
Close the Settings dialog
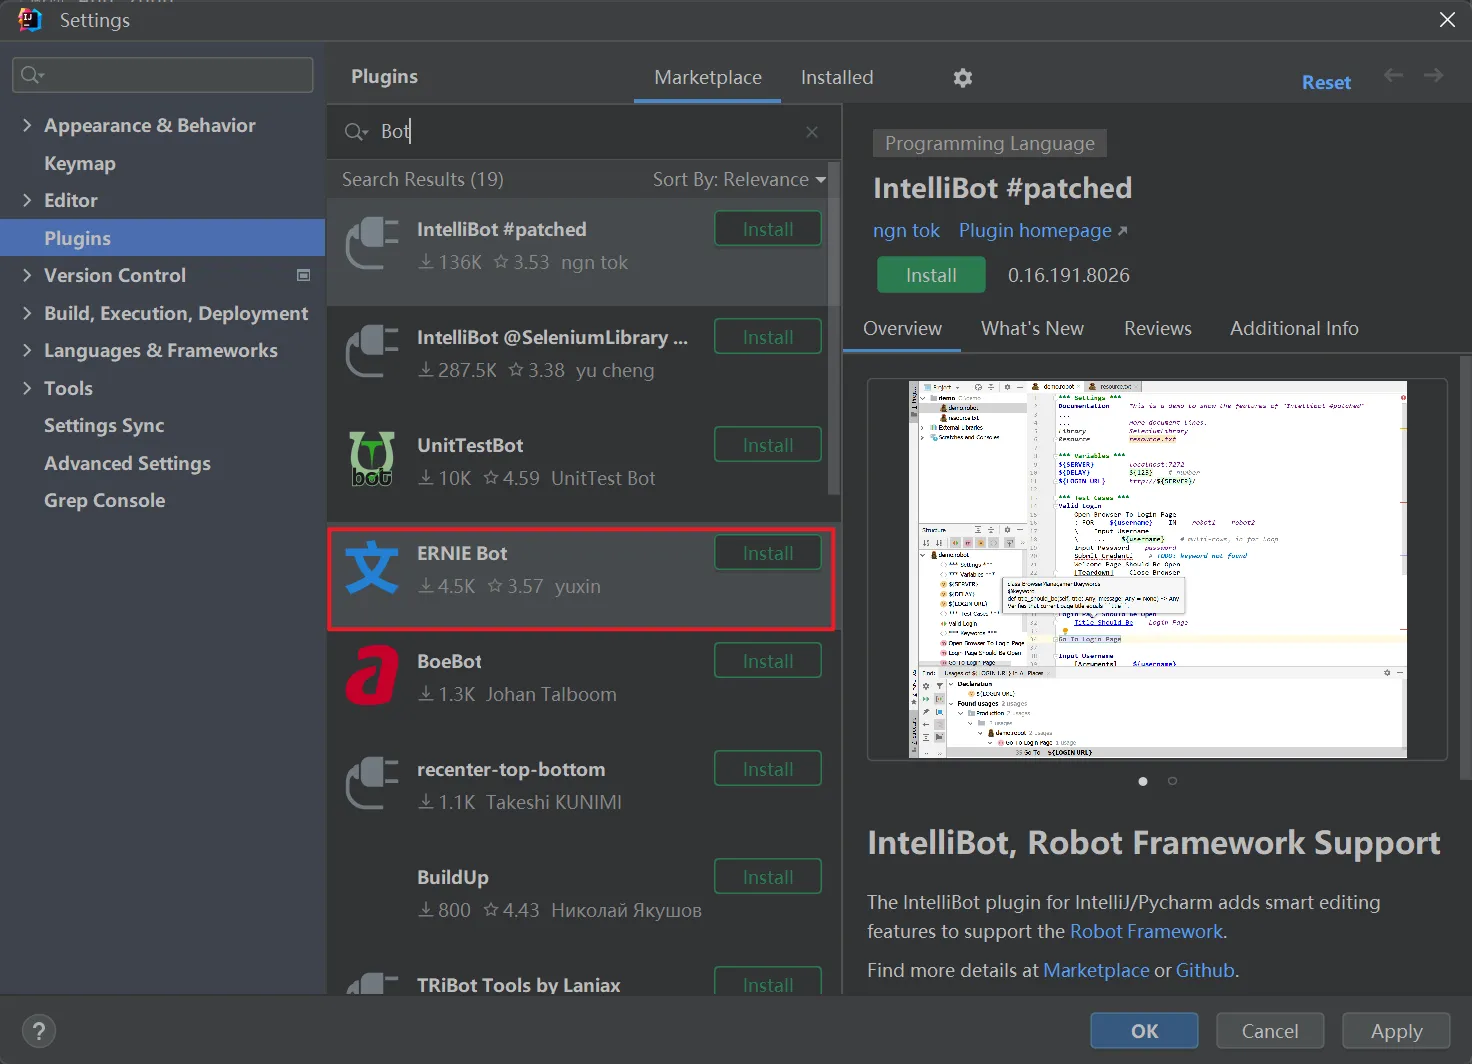pyautogui.click(x=1446, y=20)
